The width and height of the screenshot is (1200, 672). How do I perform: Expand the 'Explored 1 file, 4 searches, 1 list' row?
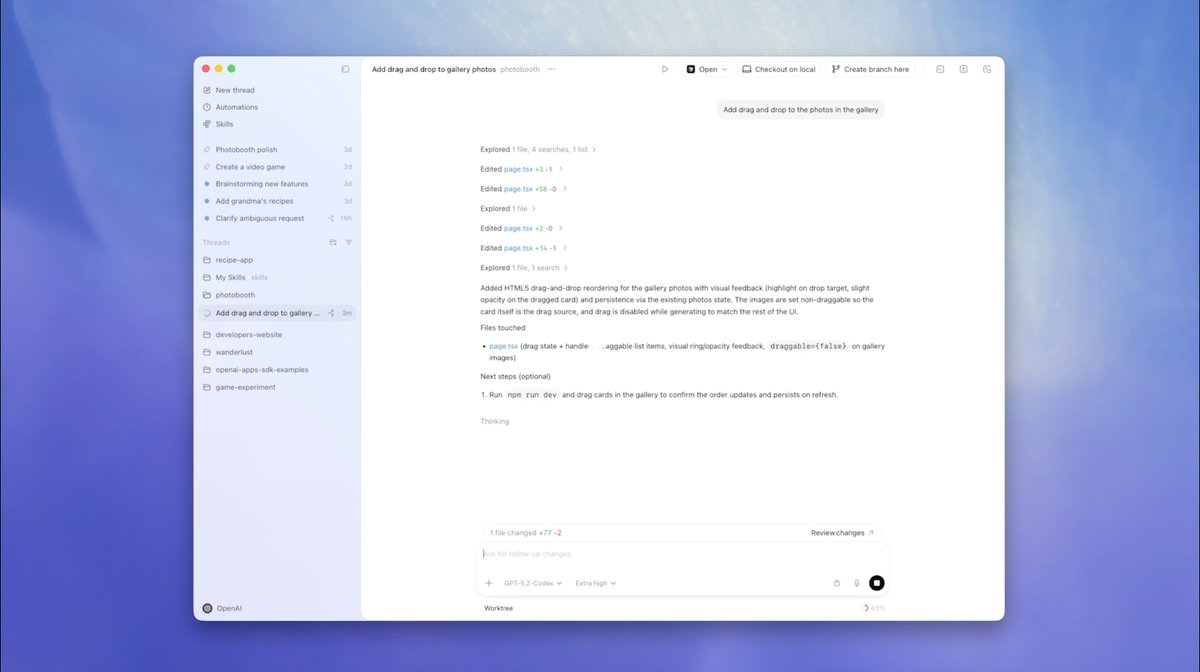pos(538,149)
